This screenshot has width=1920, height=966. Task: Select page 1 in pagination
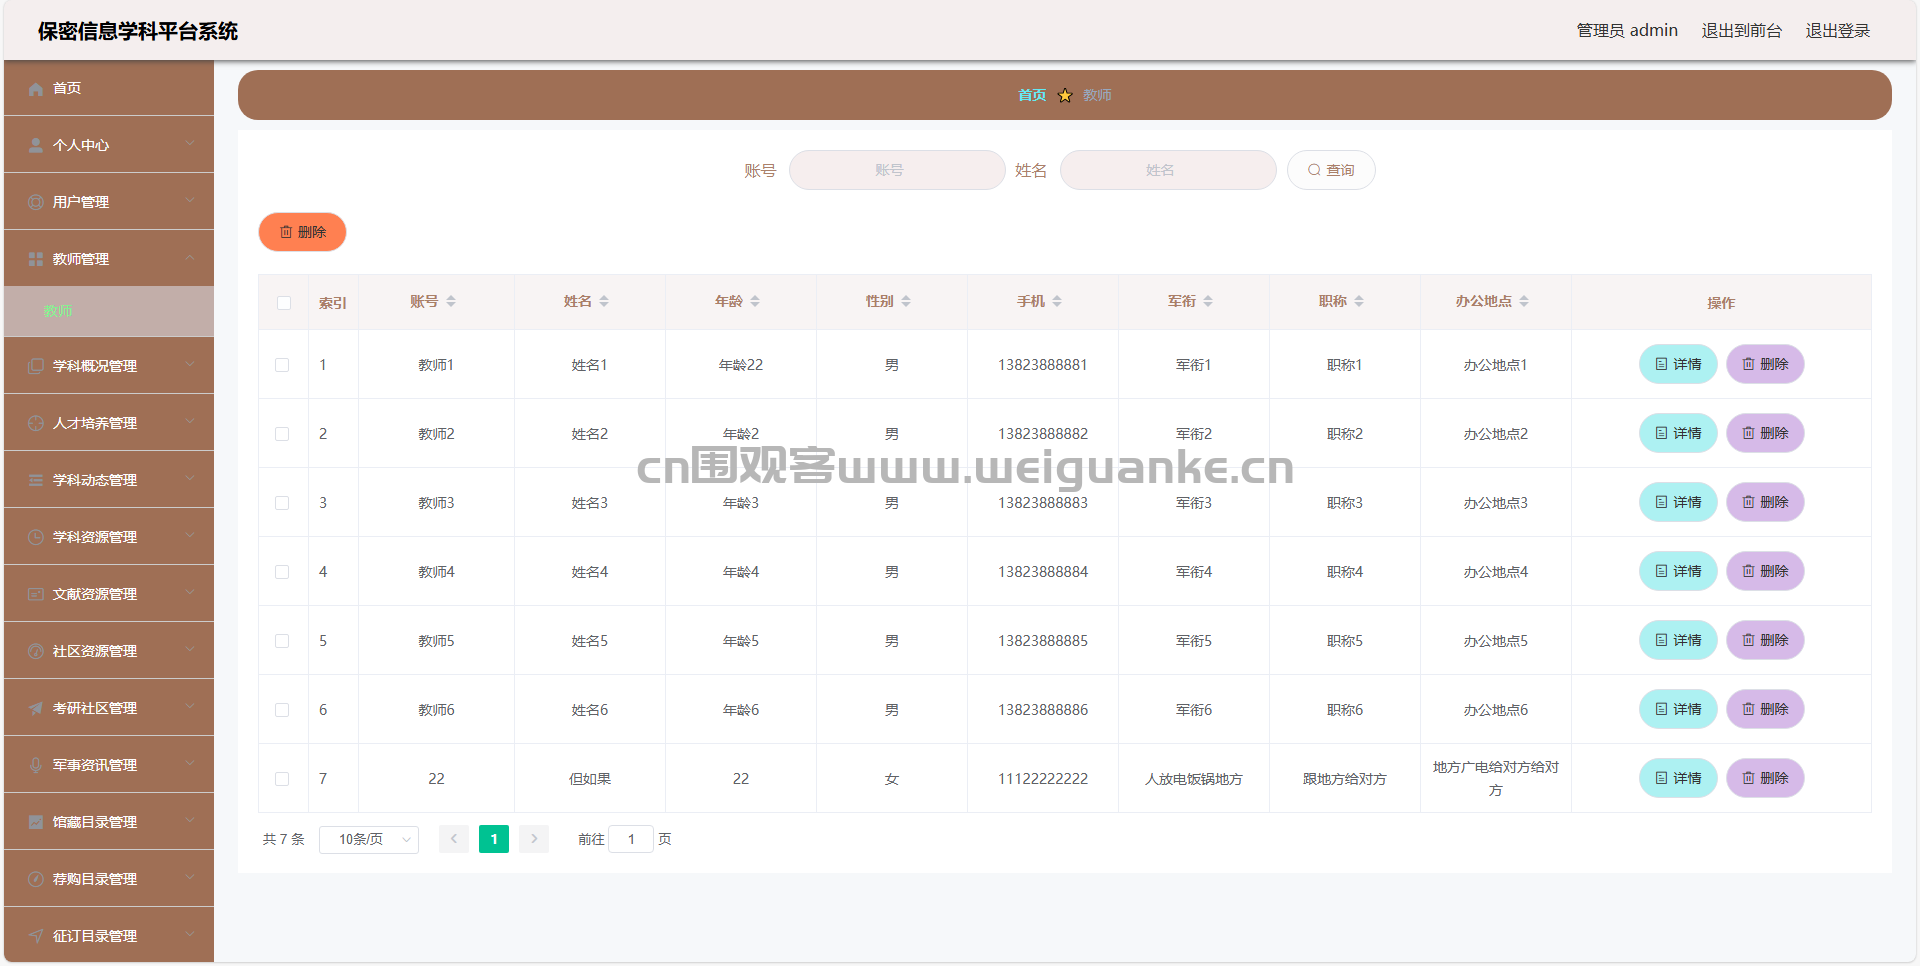[x=494, y=840]
